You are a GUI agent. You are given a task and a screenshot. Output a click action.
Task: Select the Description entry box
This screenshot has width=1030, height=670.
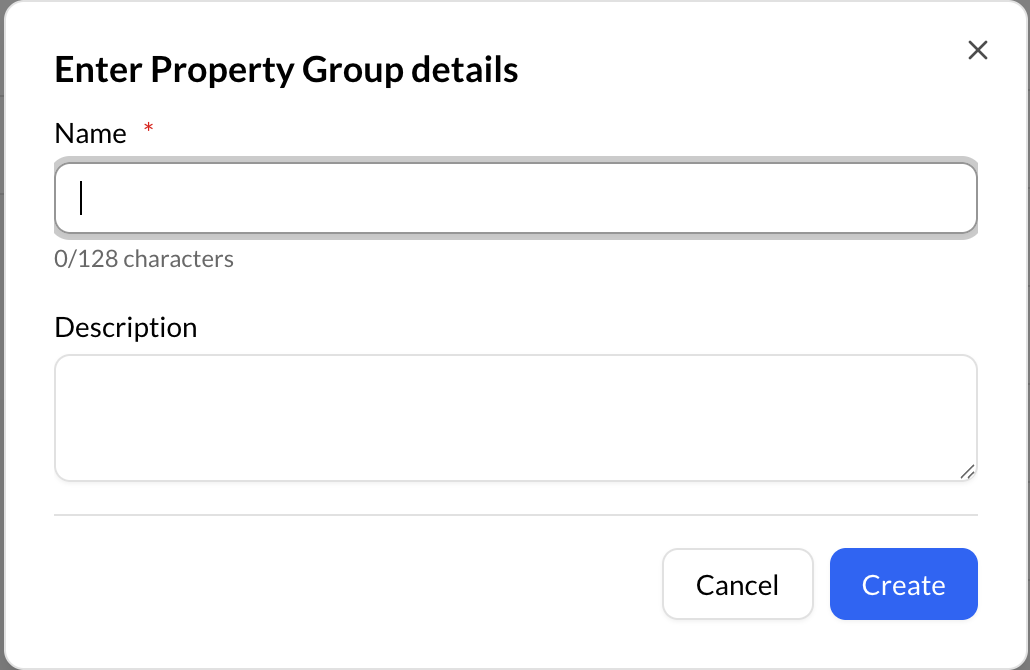coord(515,417)
